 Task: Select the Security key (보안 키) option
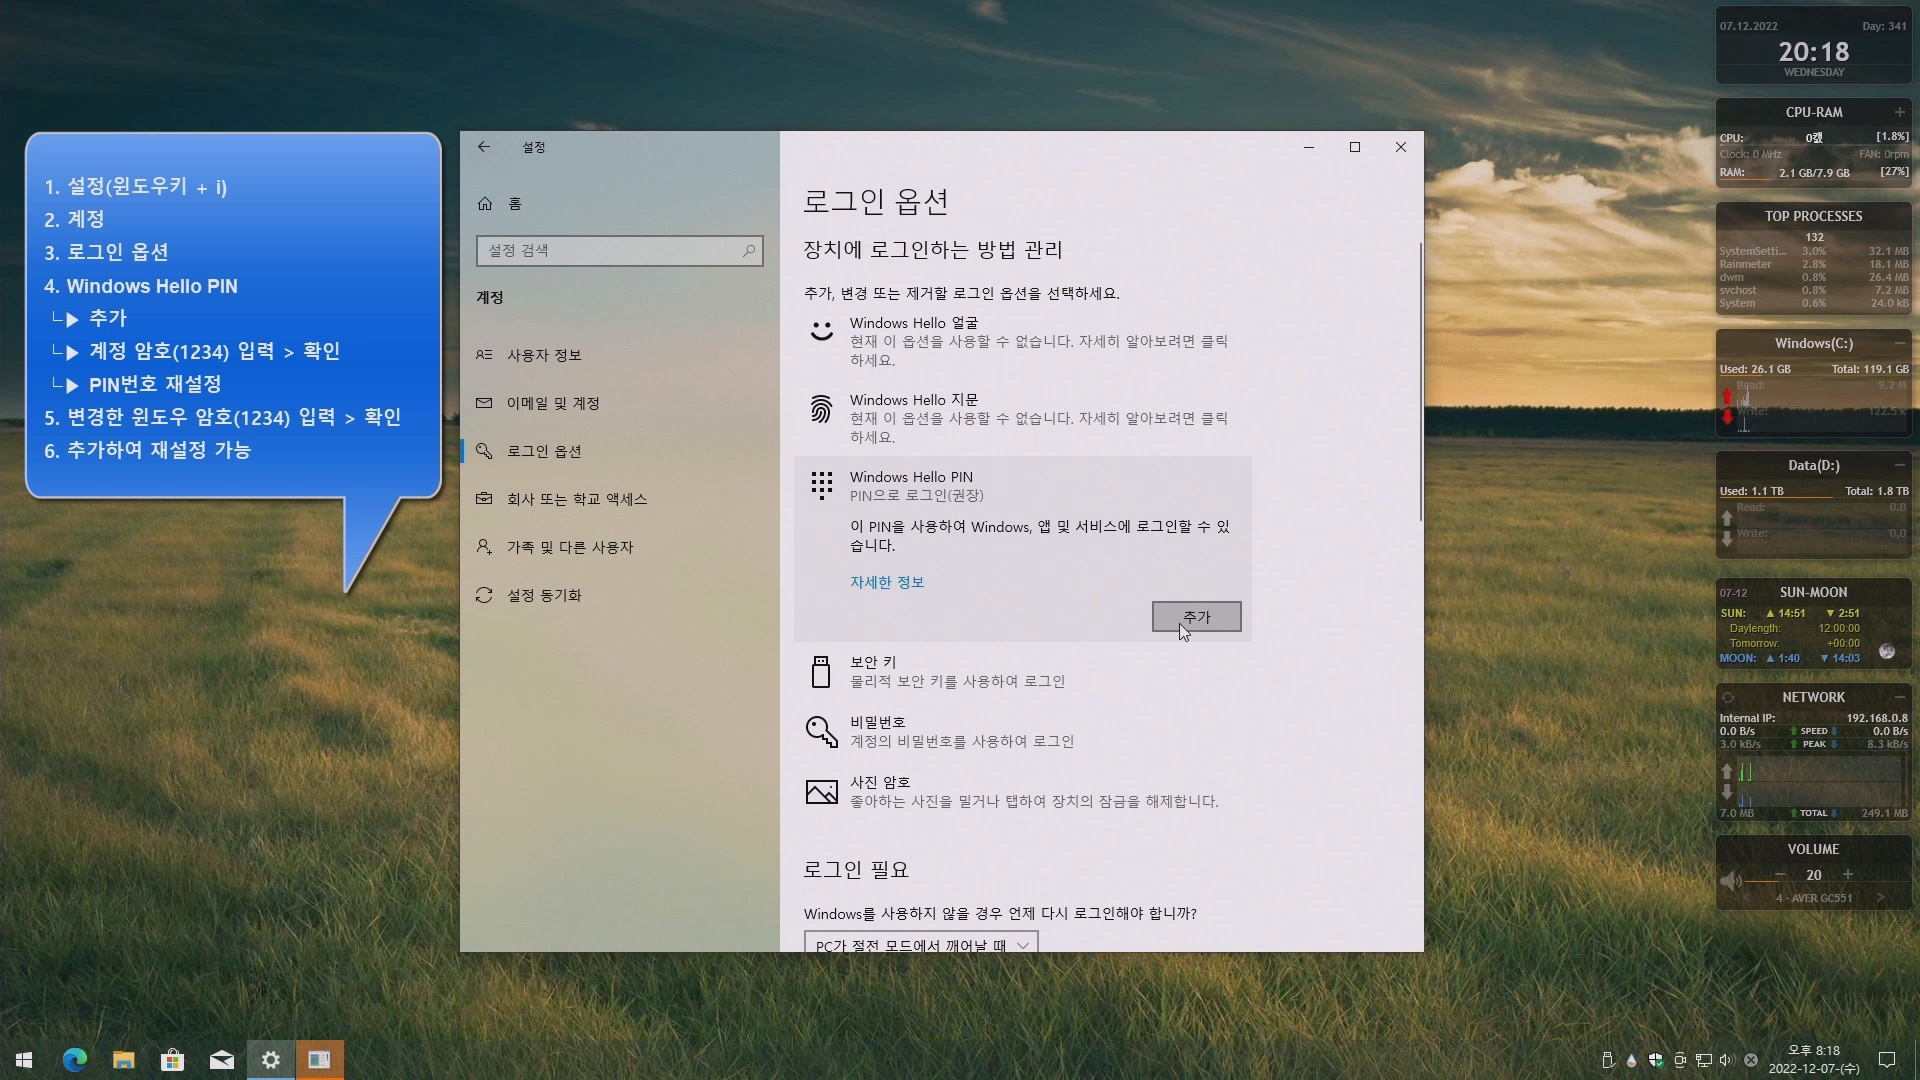click(873, 663)
